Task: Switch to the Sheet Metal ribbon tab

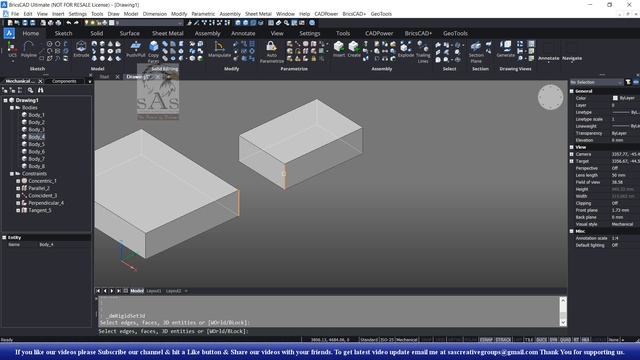Action: point(167,33)
